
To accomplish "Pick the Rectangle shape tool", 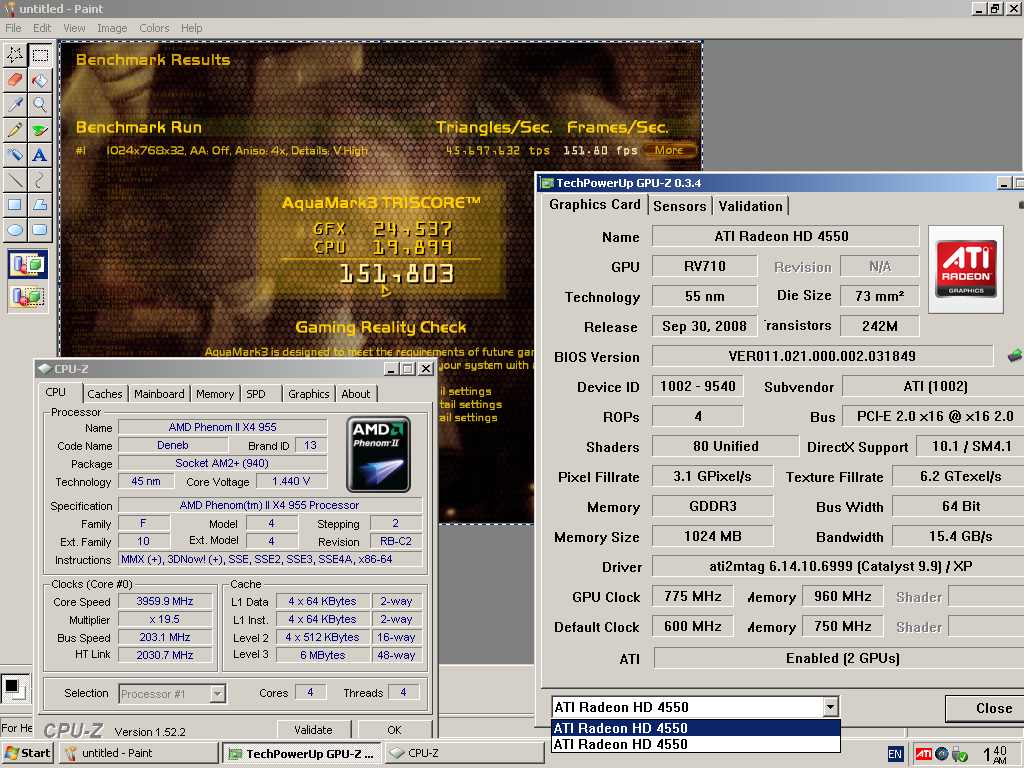I will tap(15, 204).
